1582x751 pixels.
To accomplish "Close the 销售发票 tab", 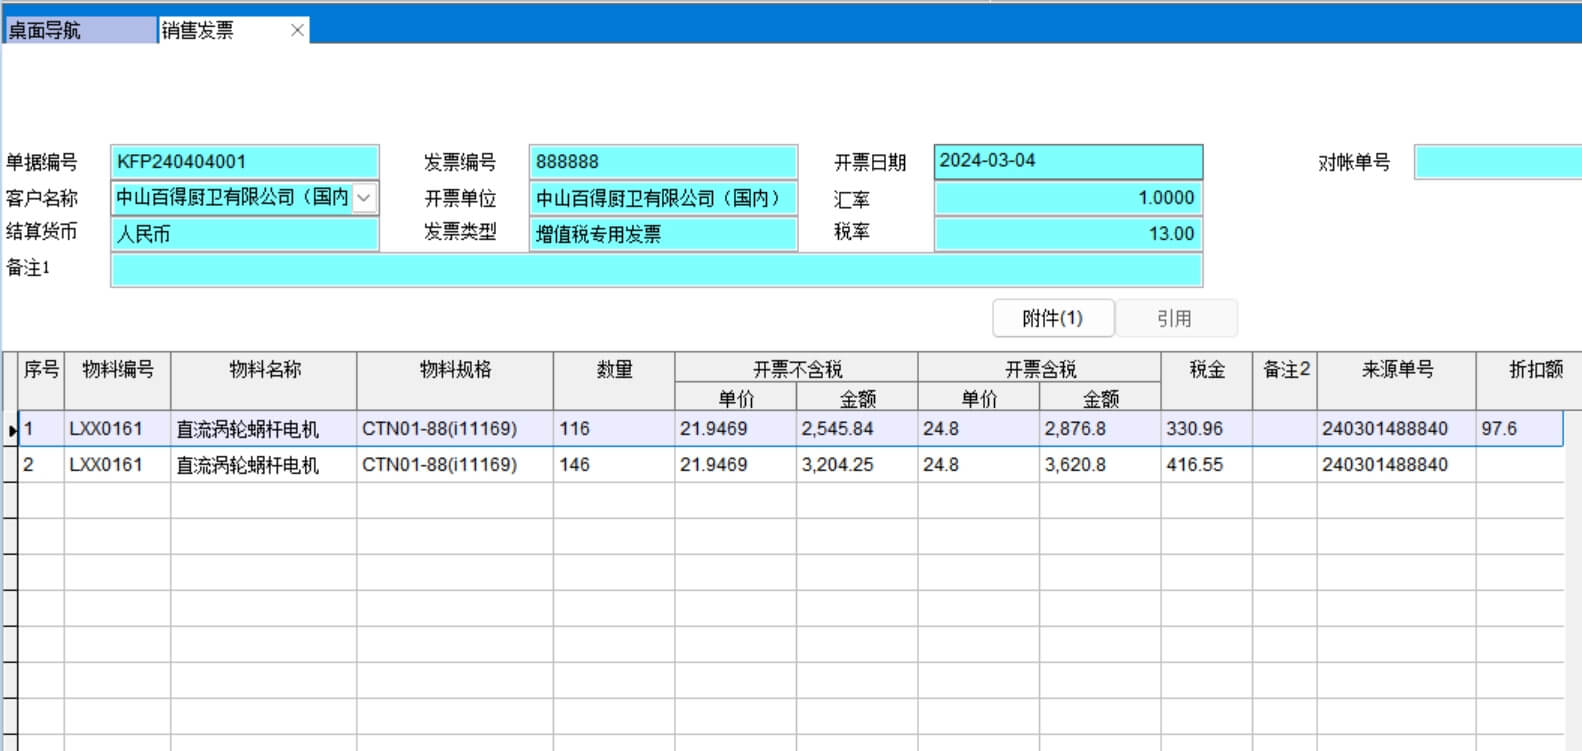I will (297, 30).
